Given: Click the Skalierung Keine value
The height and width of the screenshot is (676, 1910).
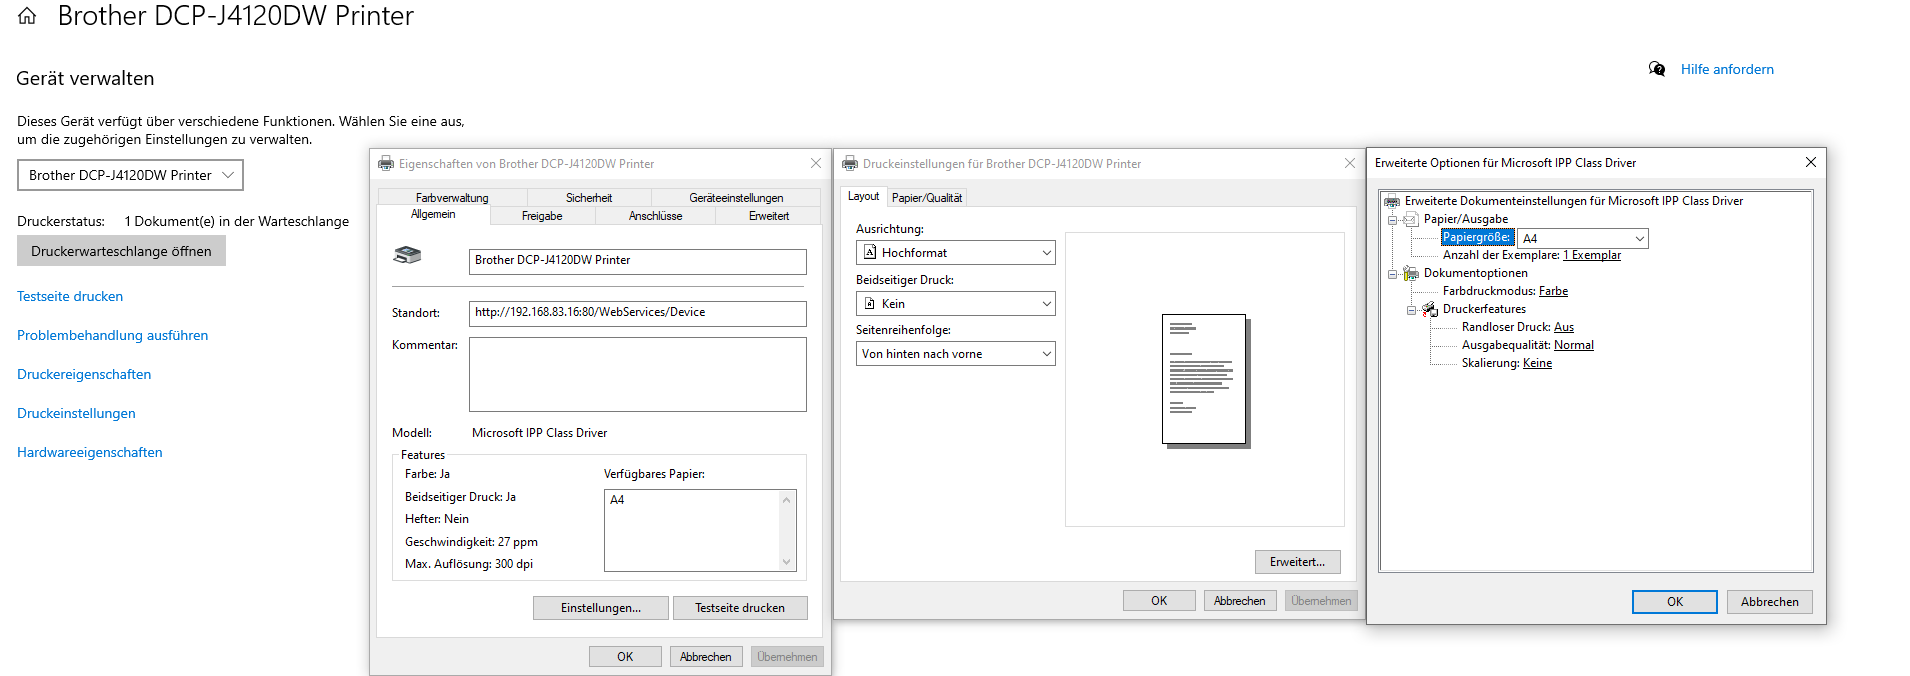Looking at the screenshot, I should point(1537,363).
